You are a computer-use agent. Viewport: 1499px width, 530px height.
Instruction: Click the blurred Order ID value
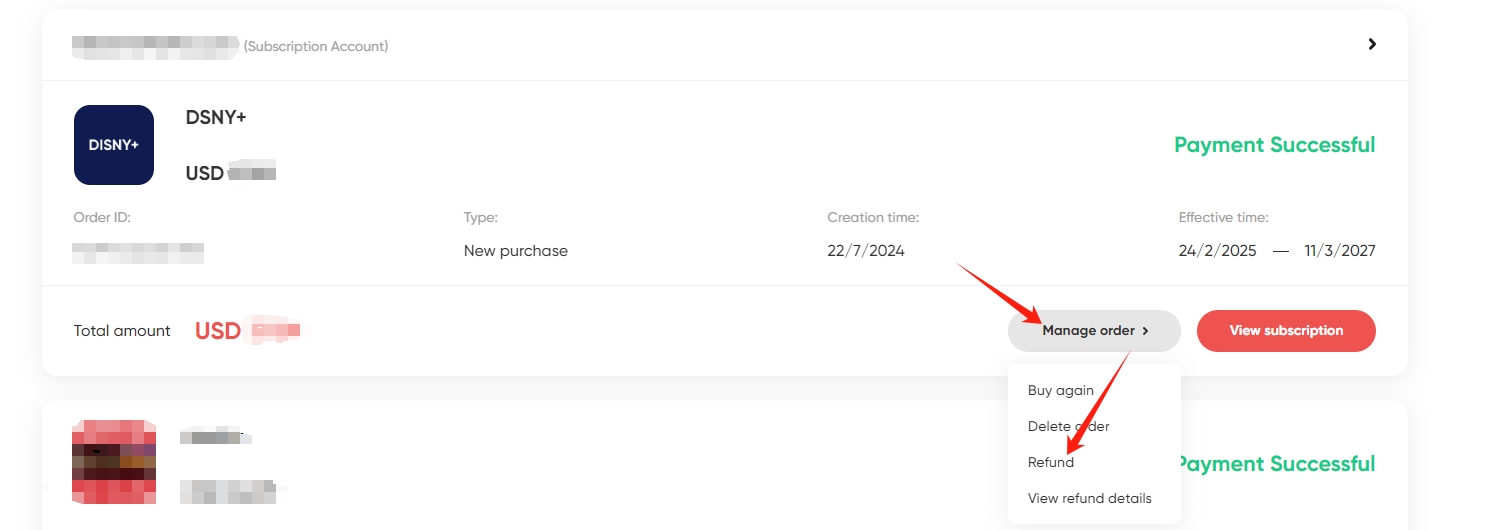[x=138, y=251]
